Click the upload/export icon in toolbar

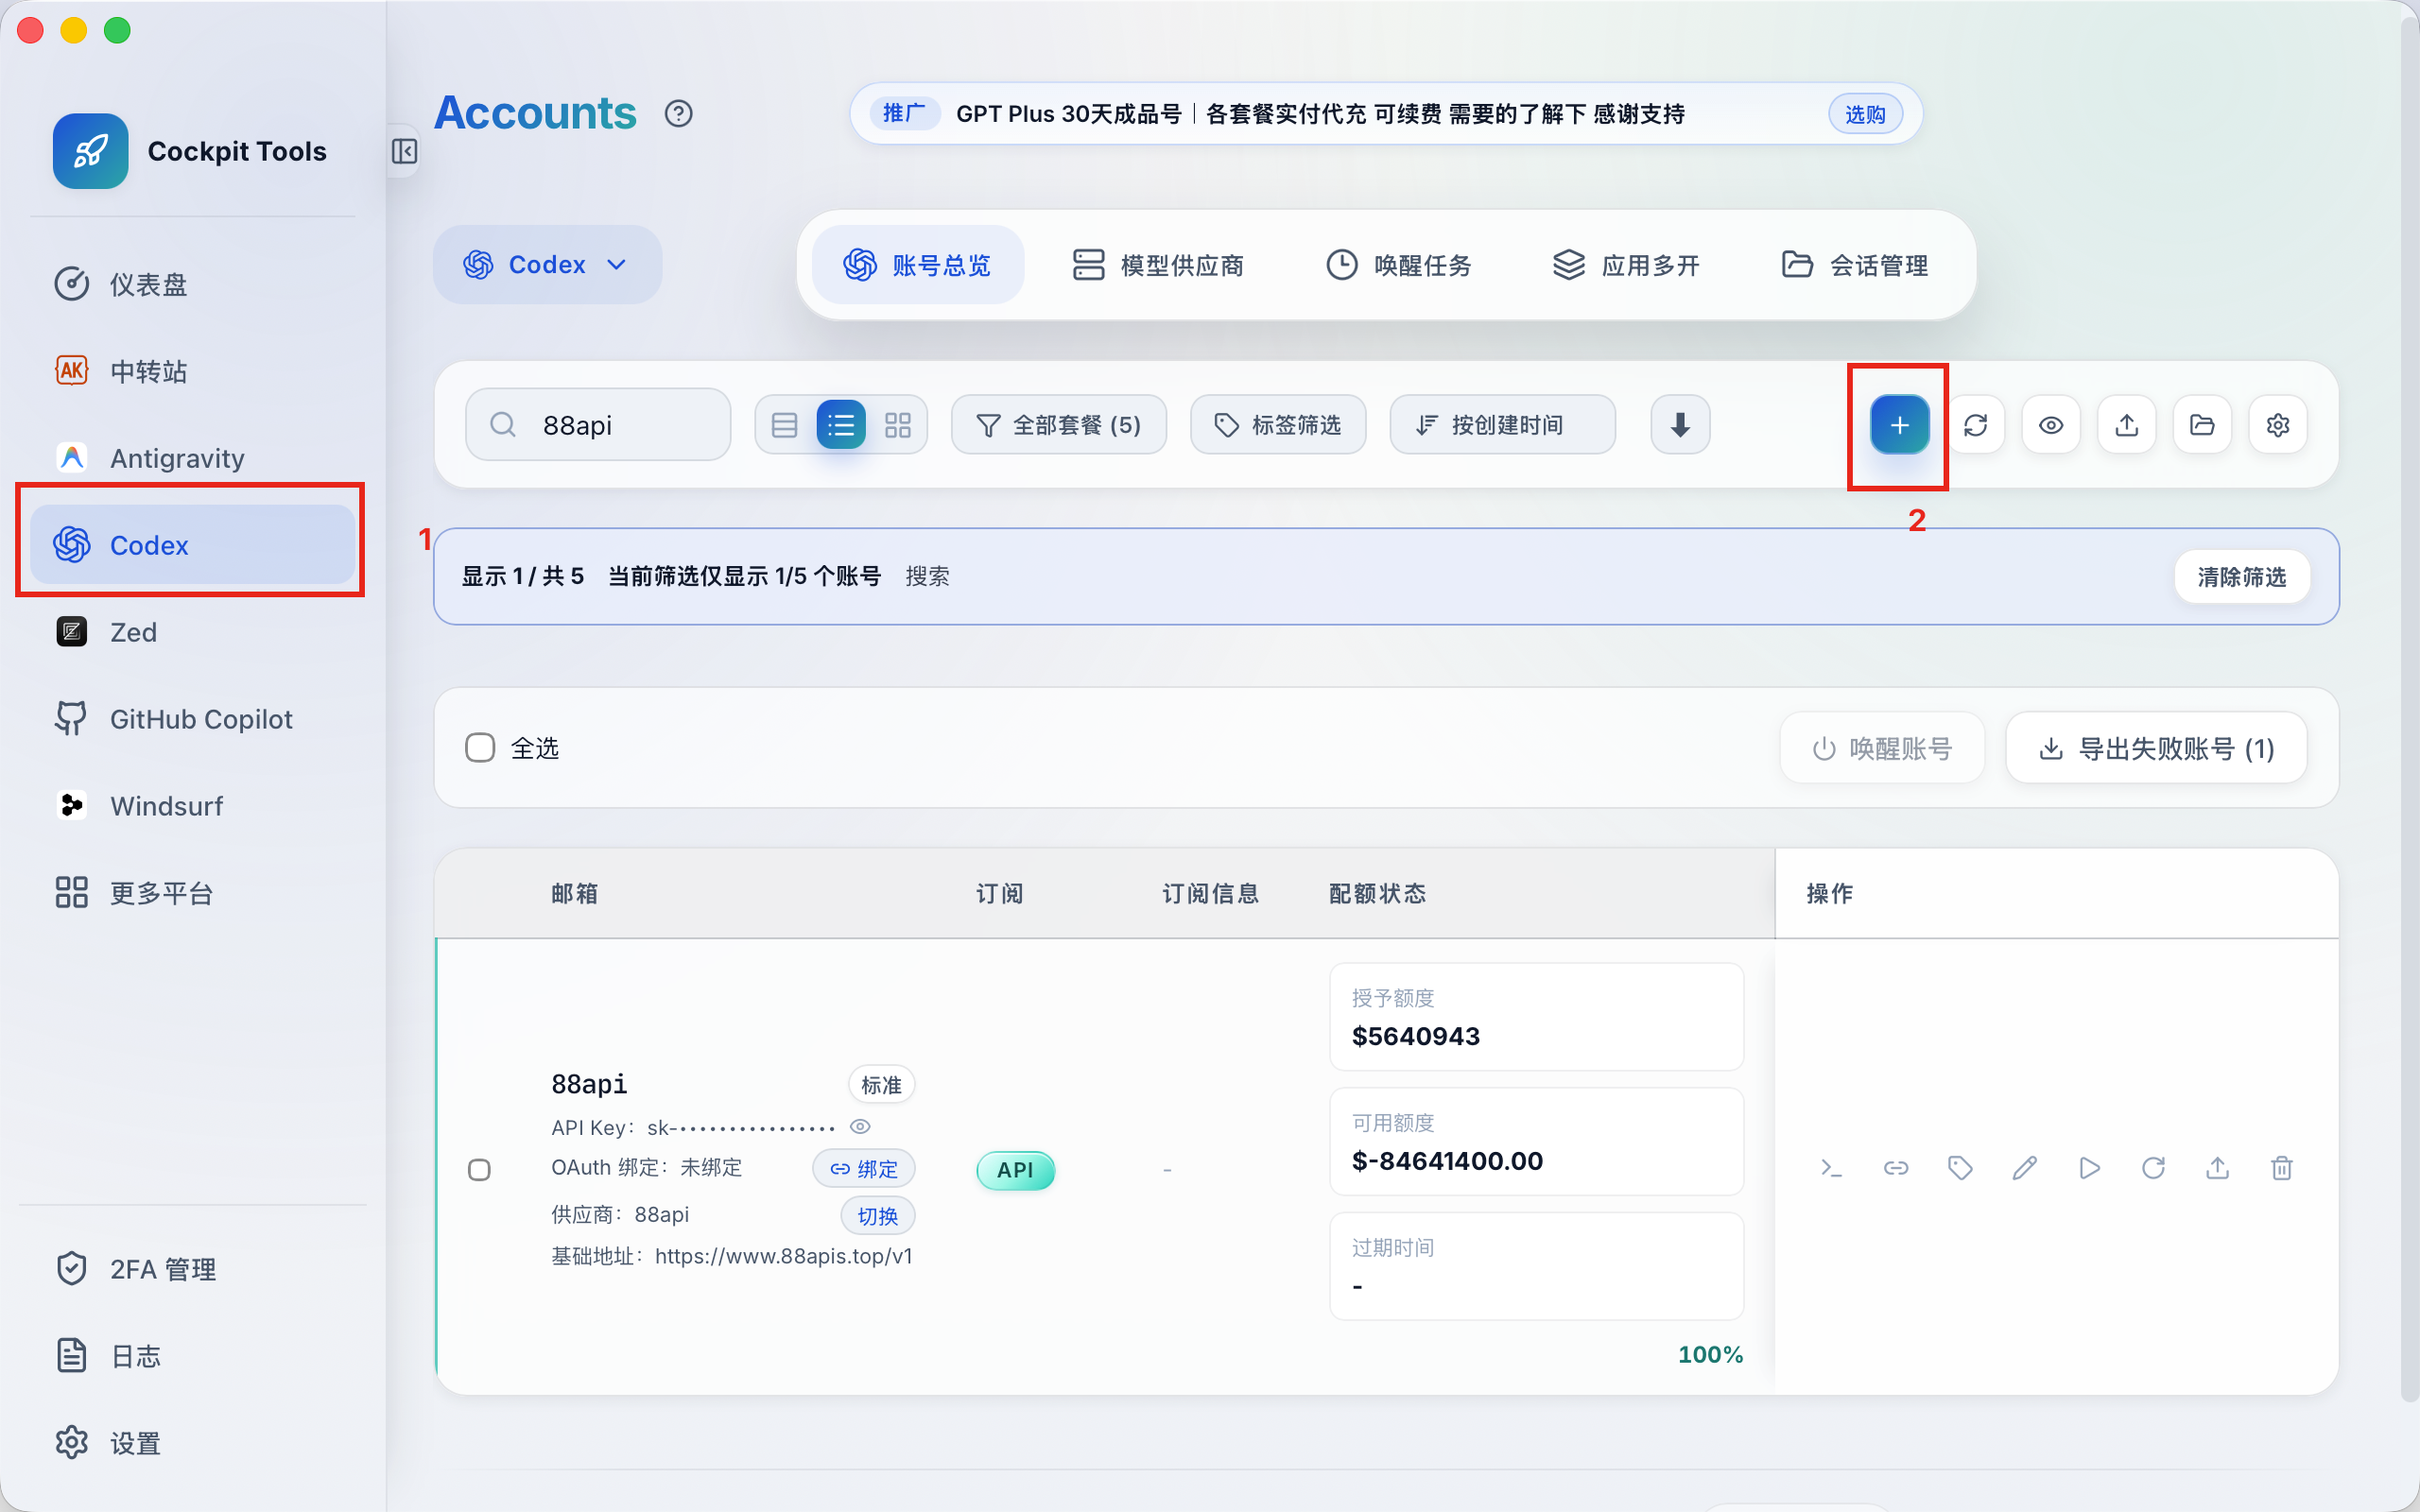coord(2126,425)
